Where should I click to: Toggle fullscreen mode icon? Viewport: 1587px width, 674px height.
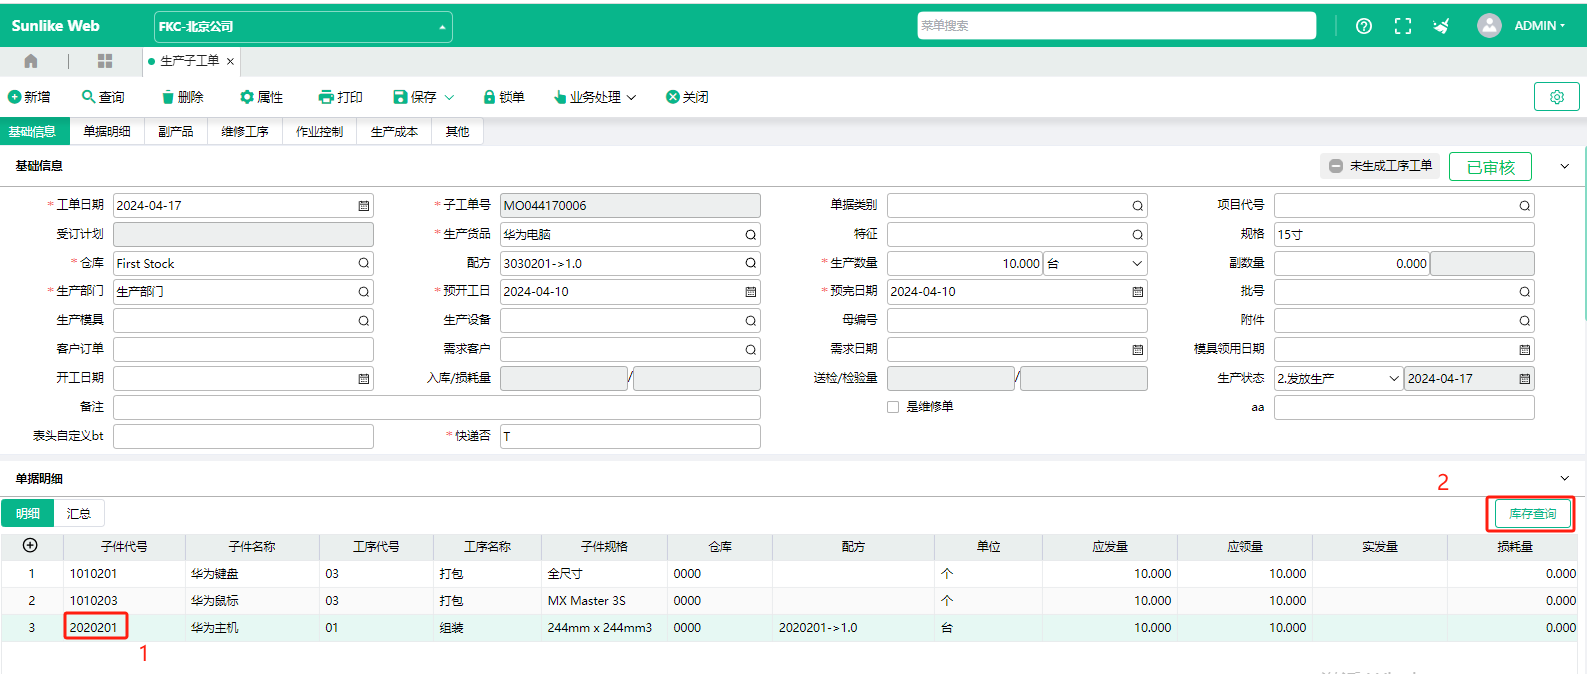(x=1403, y=26)
